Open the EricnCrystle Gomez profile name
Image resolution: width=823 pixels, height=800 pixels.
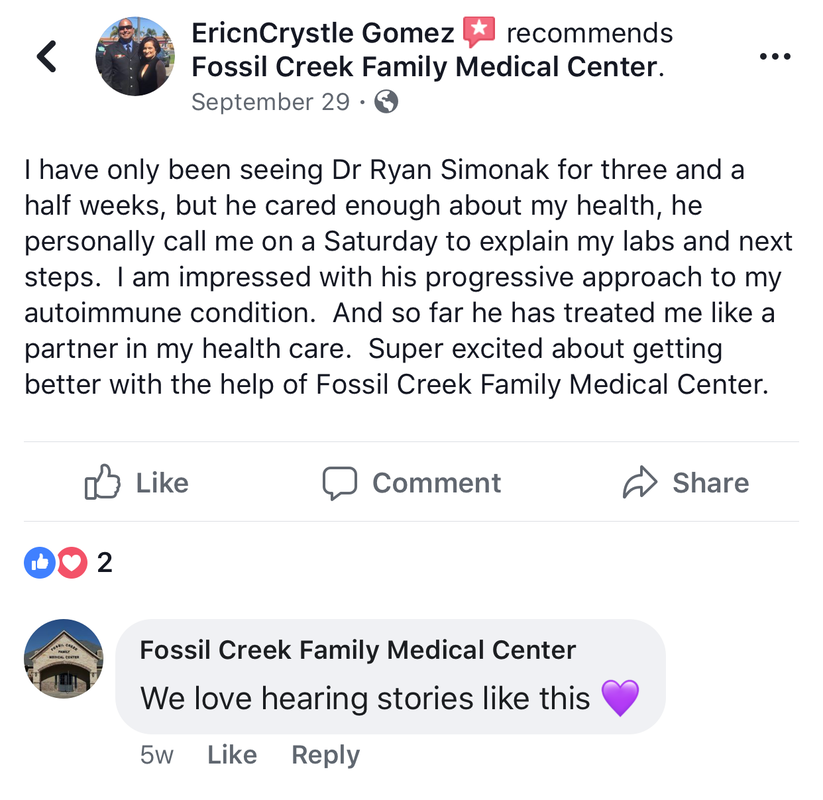(x=322, y=34)
